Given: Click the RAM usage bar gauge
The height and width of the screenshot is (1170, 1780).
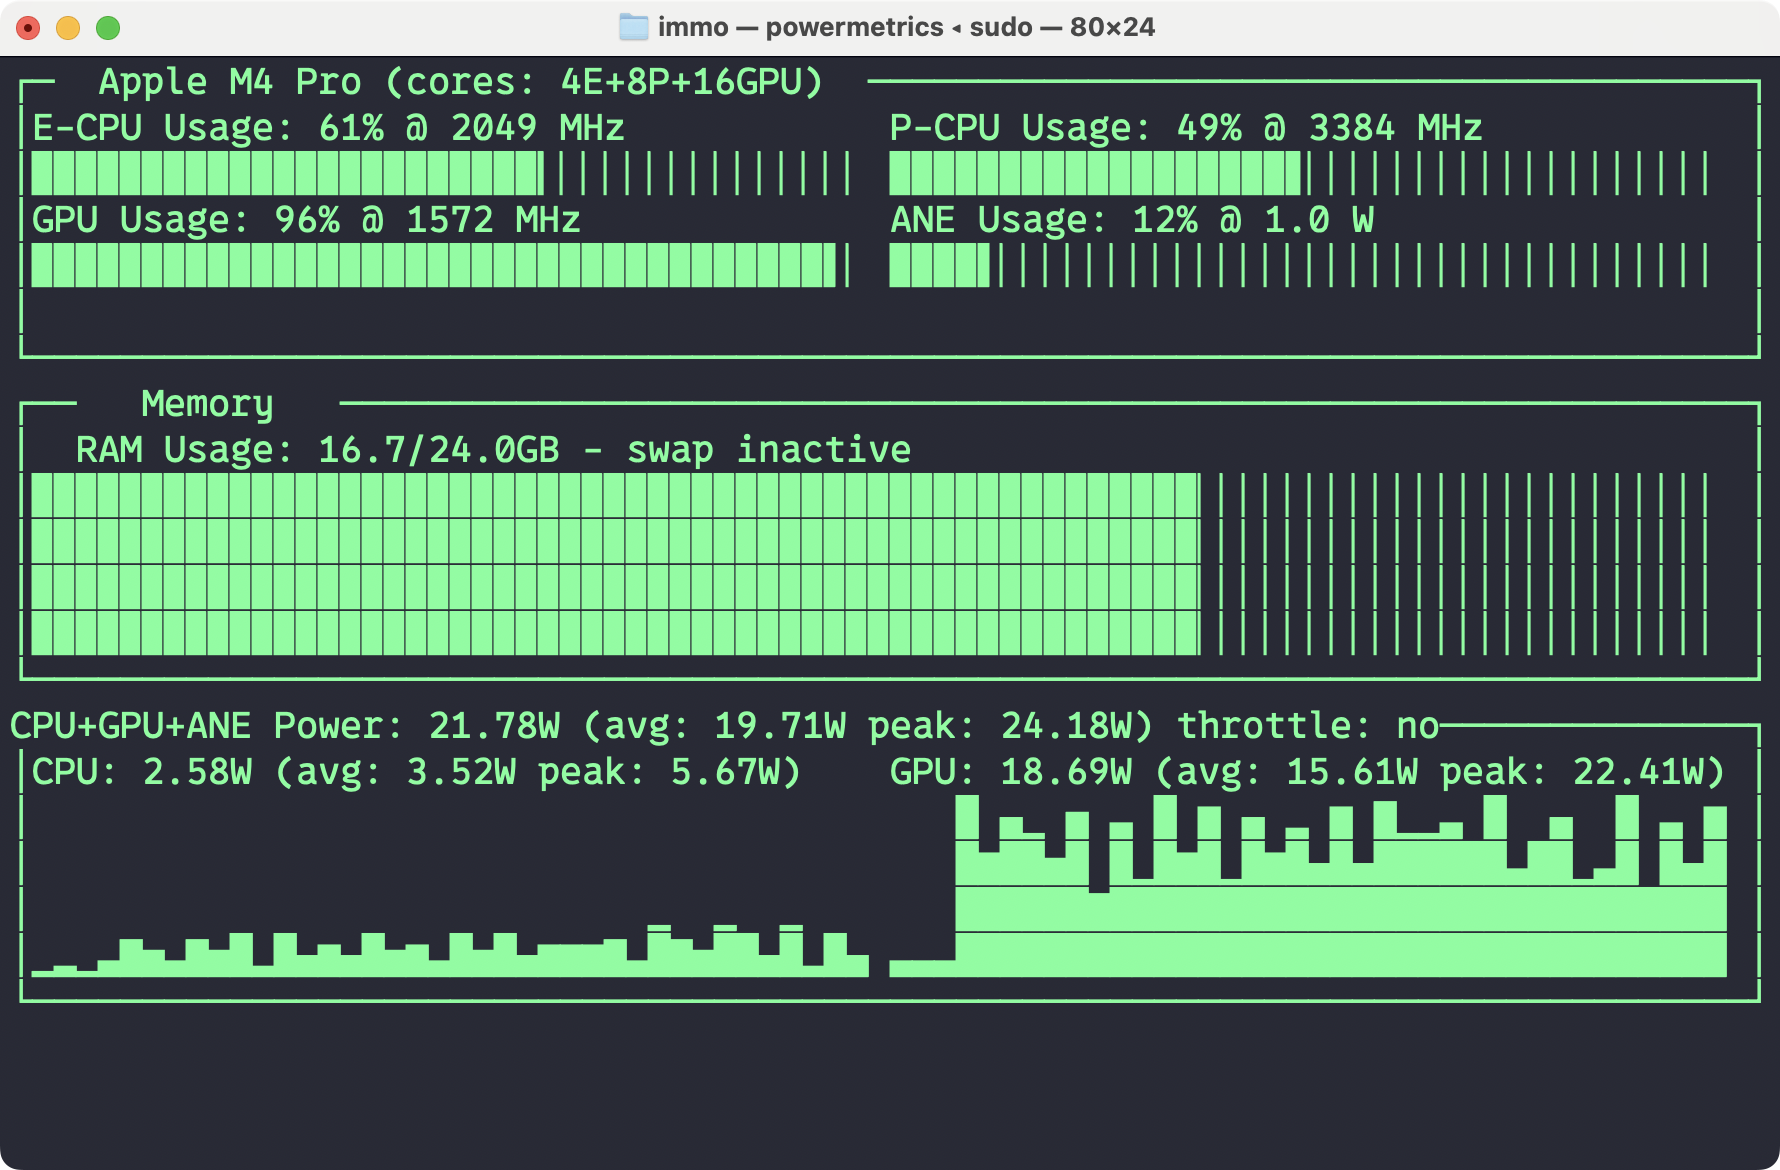Looking at the screenshot, I should 870,564.
